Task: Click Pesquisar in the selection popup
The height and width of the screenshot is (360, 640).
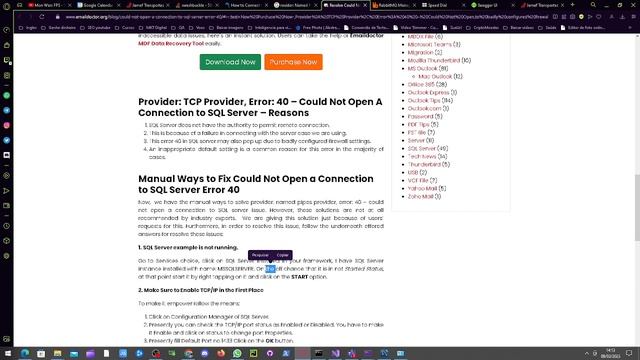Action: 260,255
